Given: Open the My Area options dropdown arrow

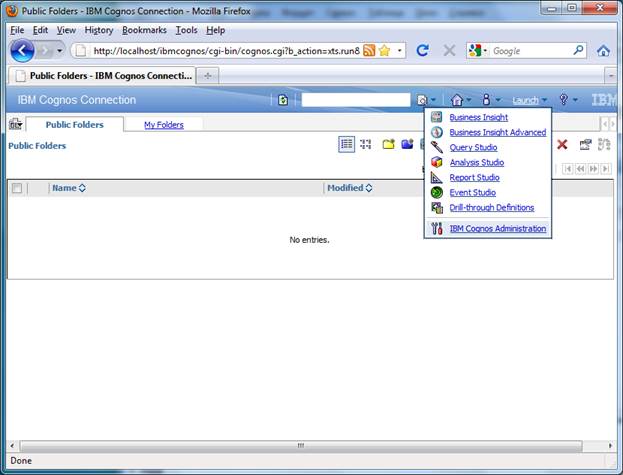Looking at the screenshot, I should (x=498, y=100).
